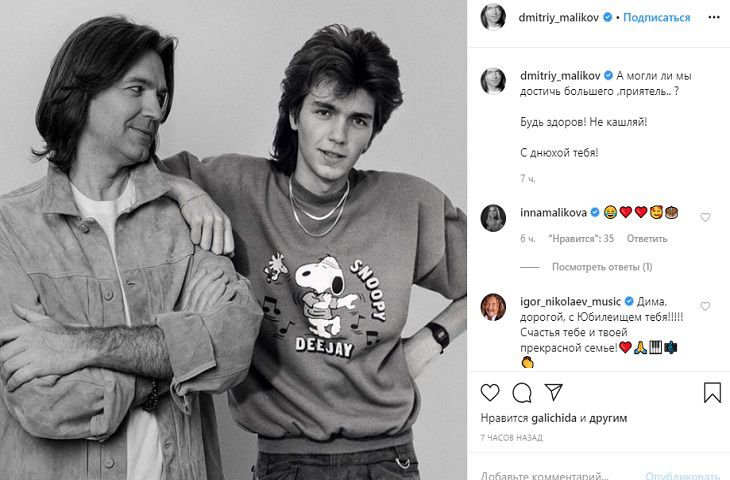Click "Ответить" under innamalikova's comment
The image size is (730, 480).
[646, 239]
